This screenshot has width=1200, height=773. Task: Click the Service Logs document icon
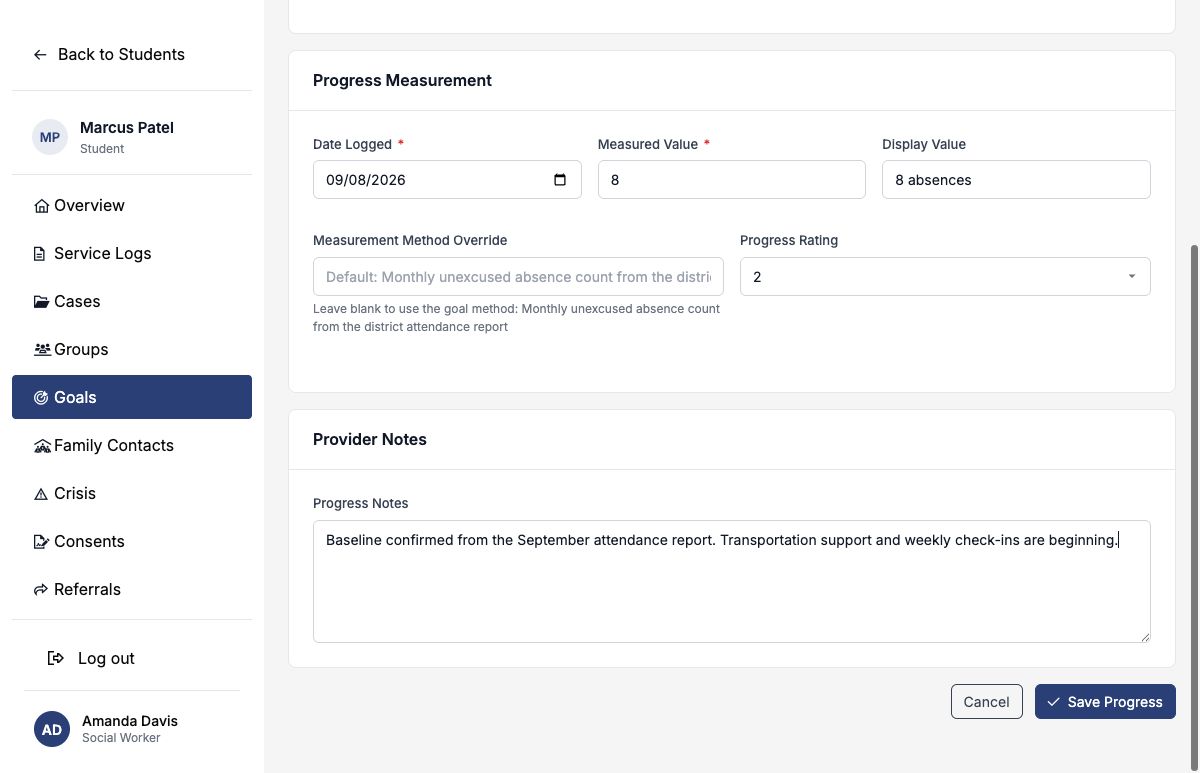40,254
